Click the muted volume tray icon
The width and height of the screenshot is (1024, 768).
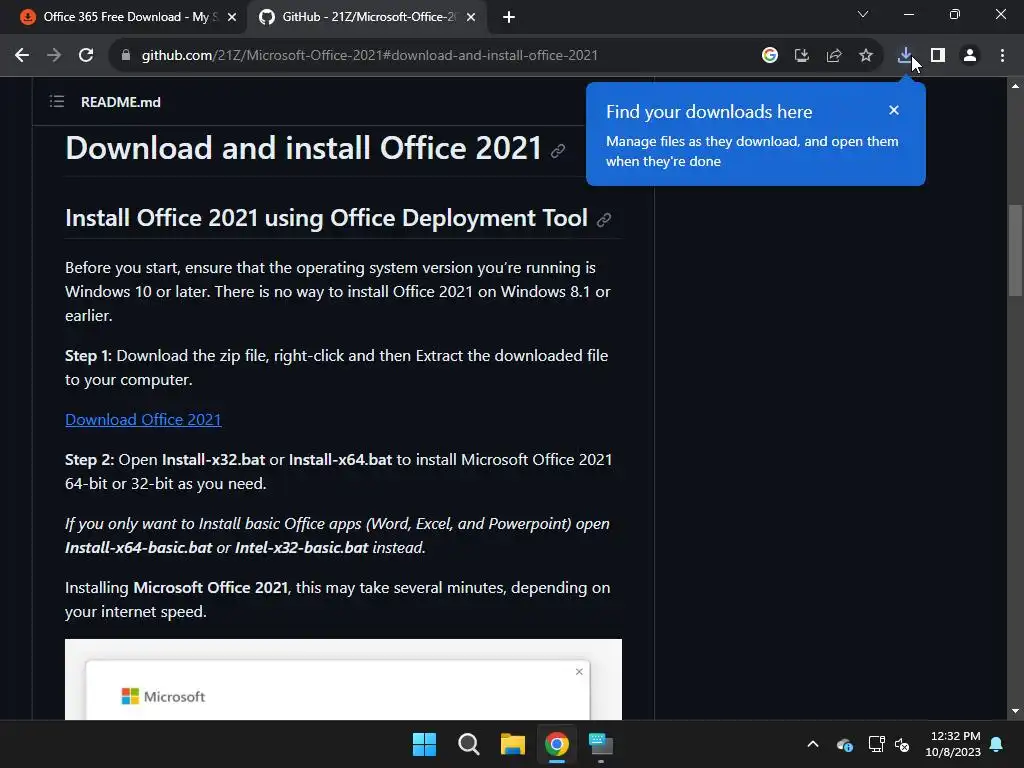pos(903,744)
